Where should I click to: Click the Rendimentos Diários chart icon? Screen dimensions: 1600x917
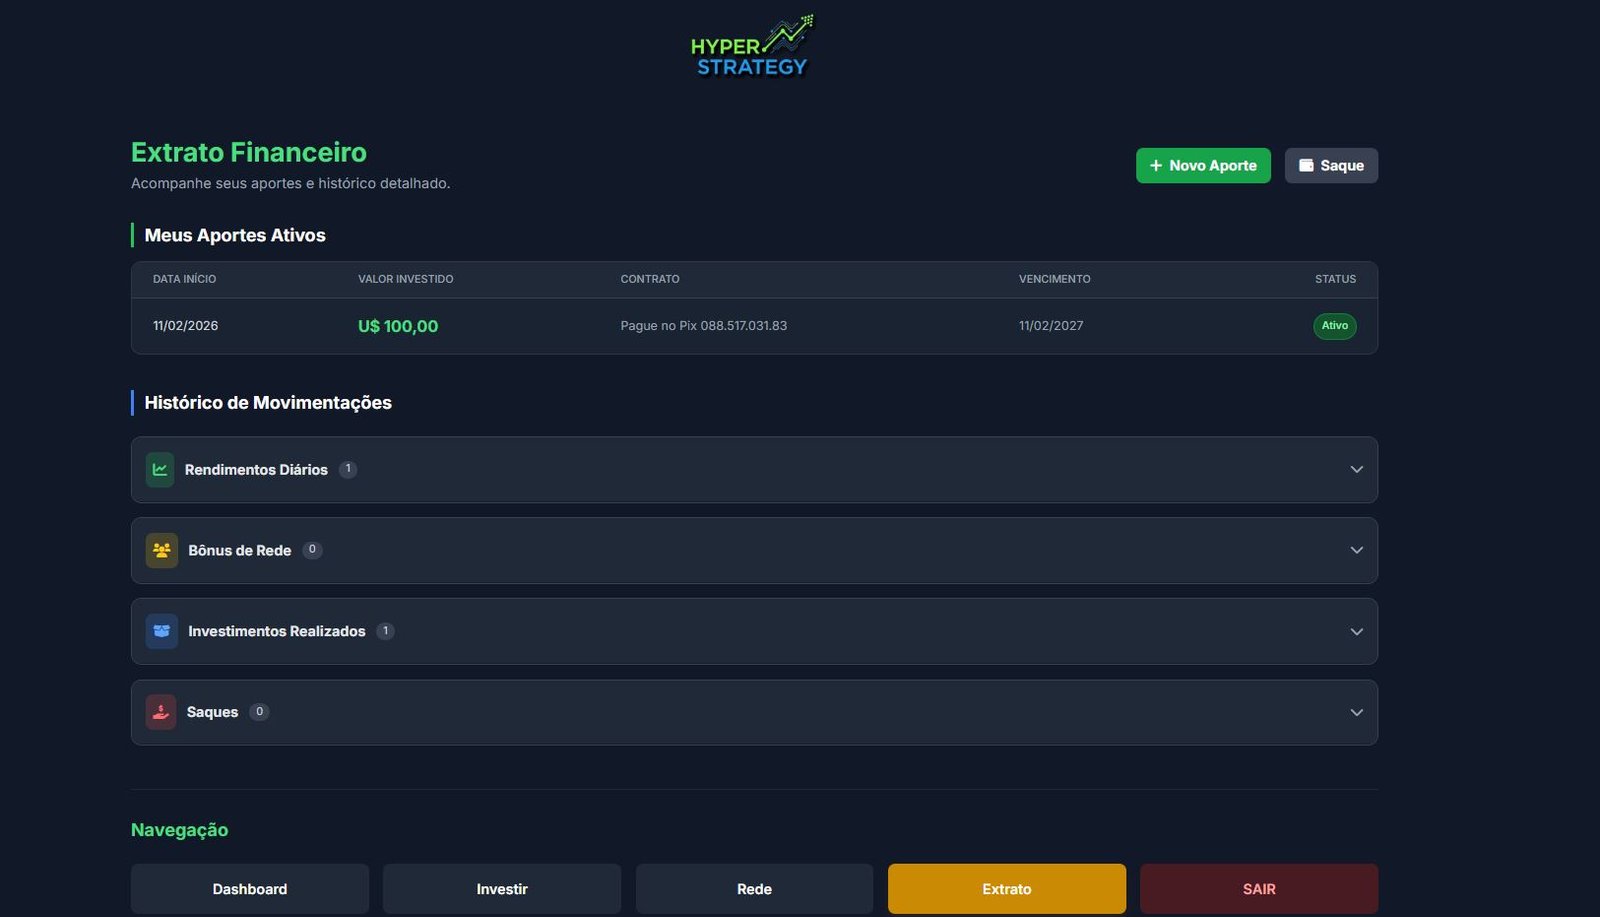point(160,469)
